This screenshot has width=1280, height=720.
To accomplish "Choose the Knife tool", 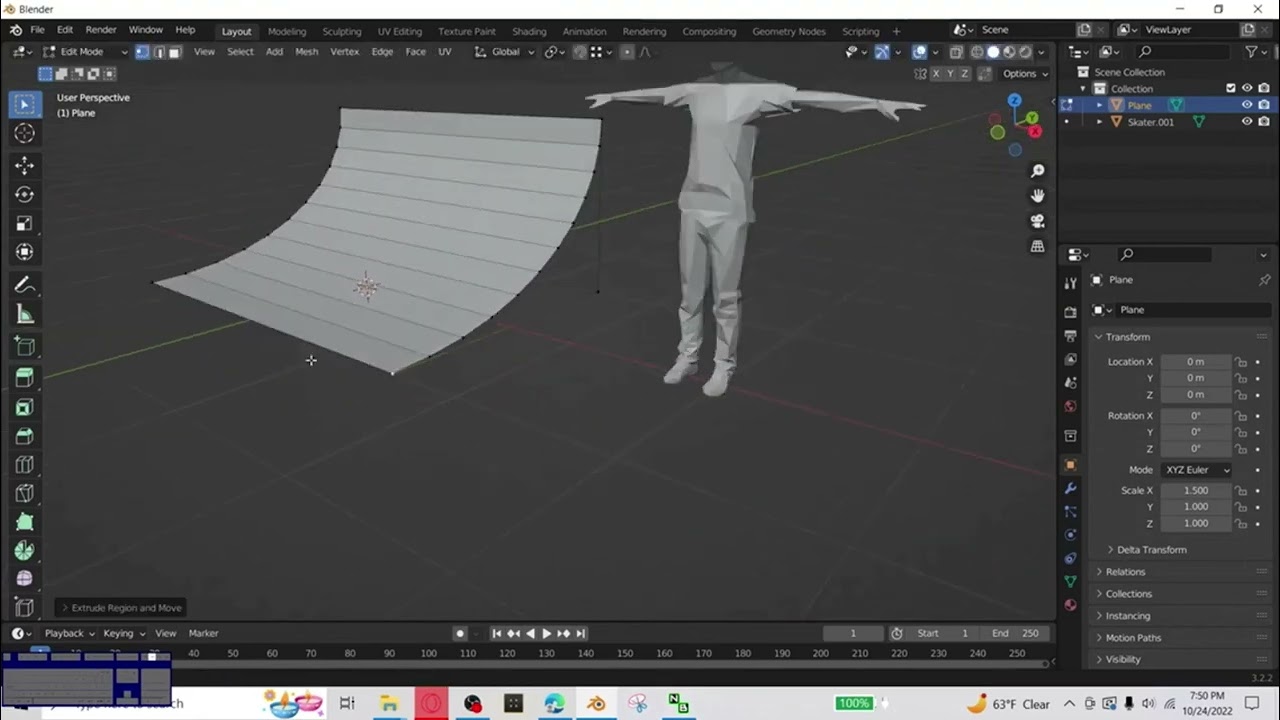I will click(25, 494).
